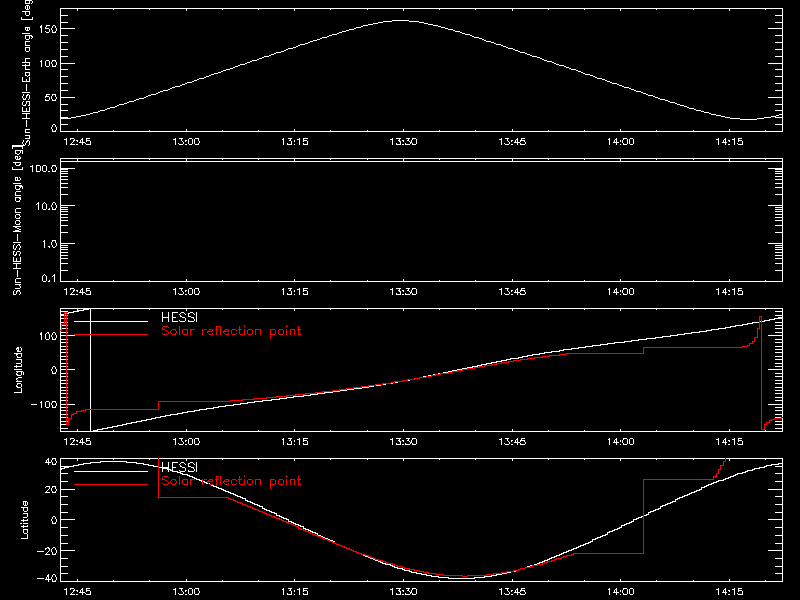Click the 40 tick on Latitude plot
Viewport: 800px width, 600px height.
pos(51,462)
